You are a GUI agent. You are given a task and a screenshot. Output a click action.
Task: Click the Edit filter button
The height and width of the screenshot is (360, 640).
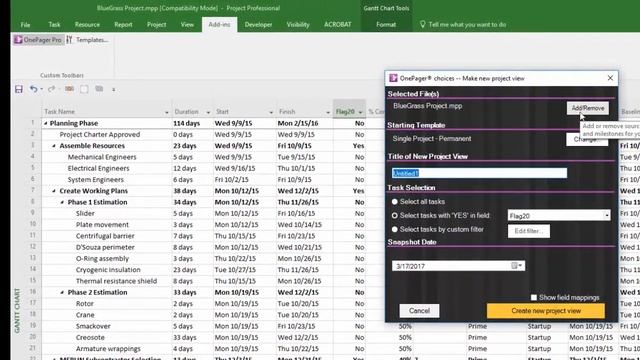pyautogui.click(x=529, y=231)
